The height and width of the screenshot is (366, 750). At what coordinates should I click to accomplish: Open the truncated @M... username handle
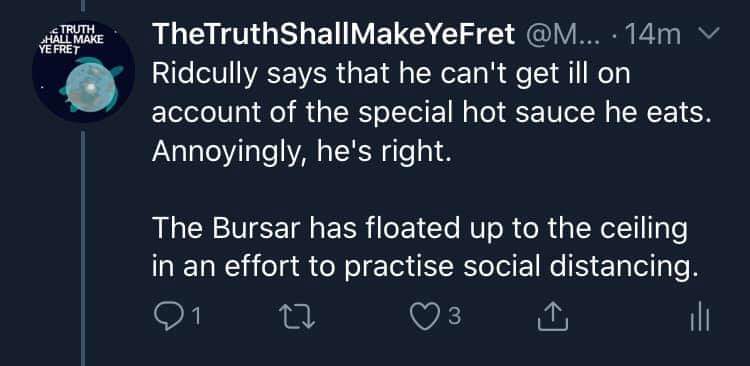(x=560, y=35)
